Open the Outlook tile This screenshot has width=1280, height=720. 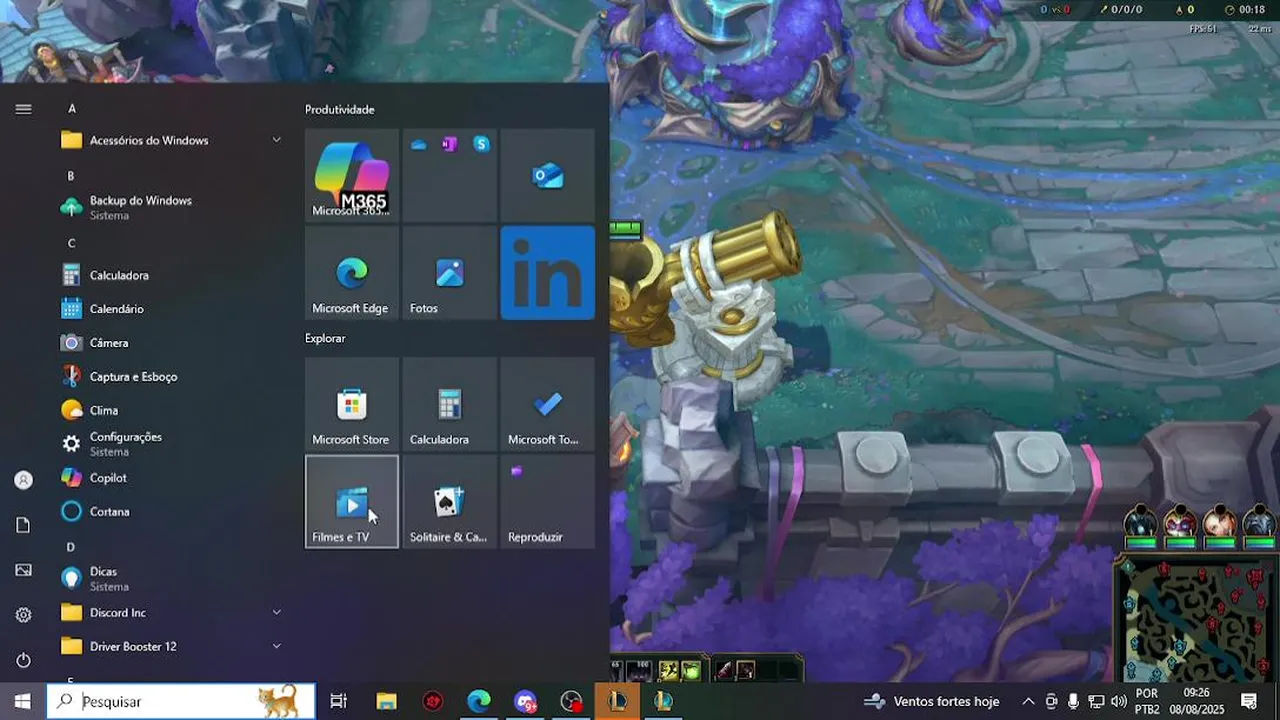click(x=547, y=175)
